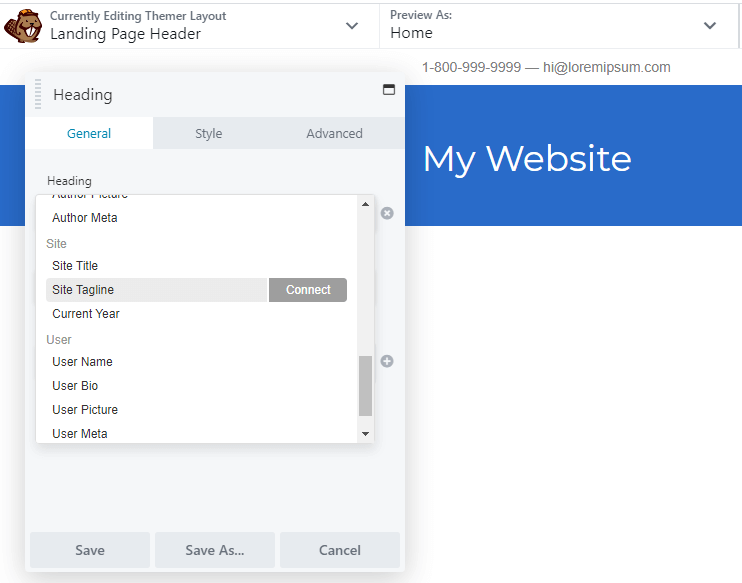Expand the Themer Layout title dropdown

point(351,26)
